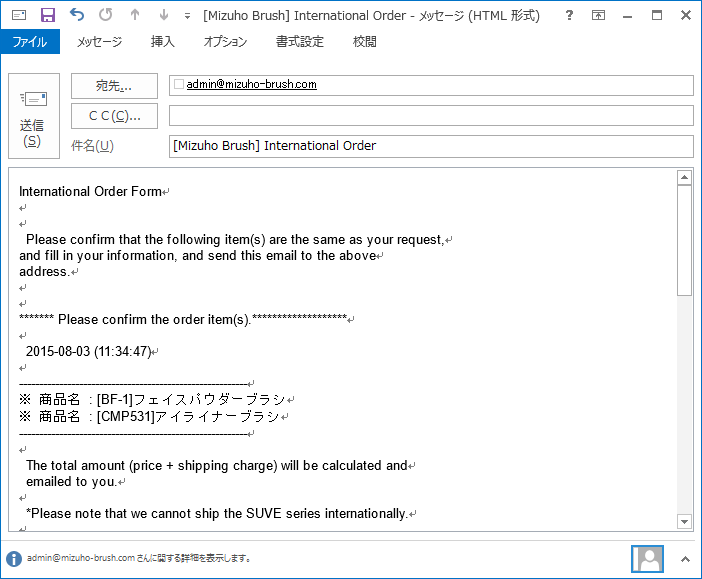Viewport: 702px width, 579px height.
Task: Click the 件名(U) label
Action: point(92,146)
